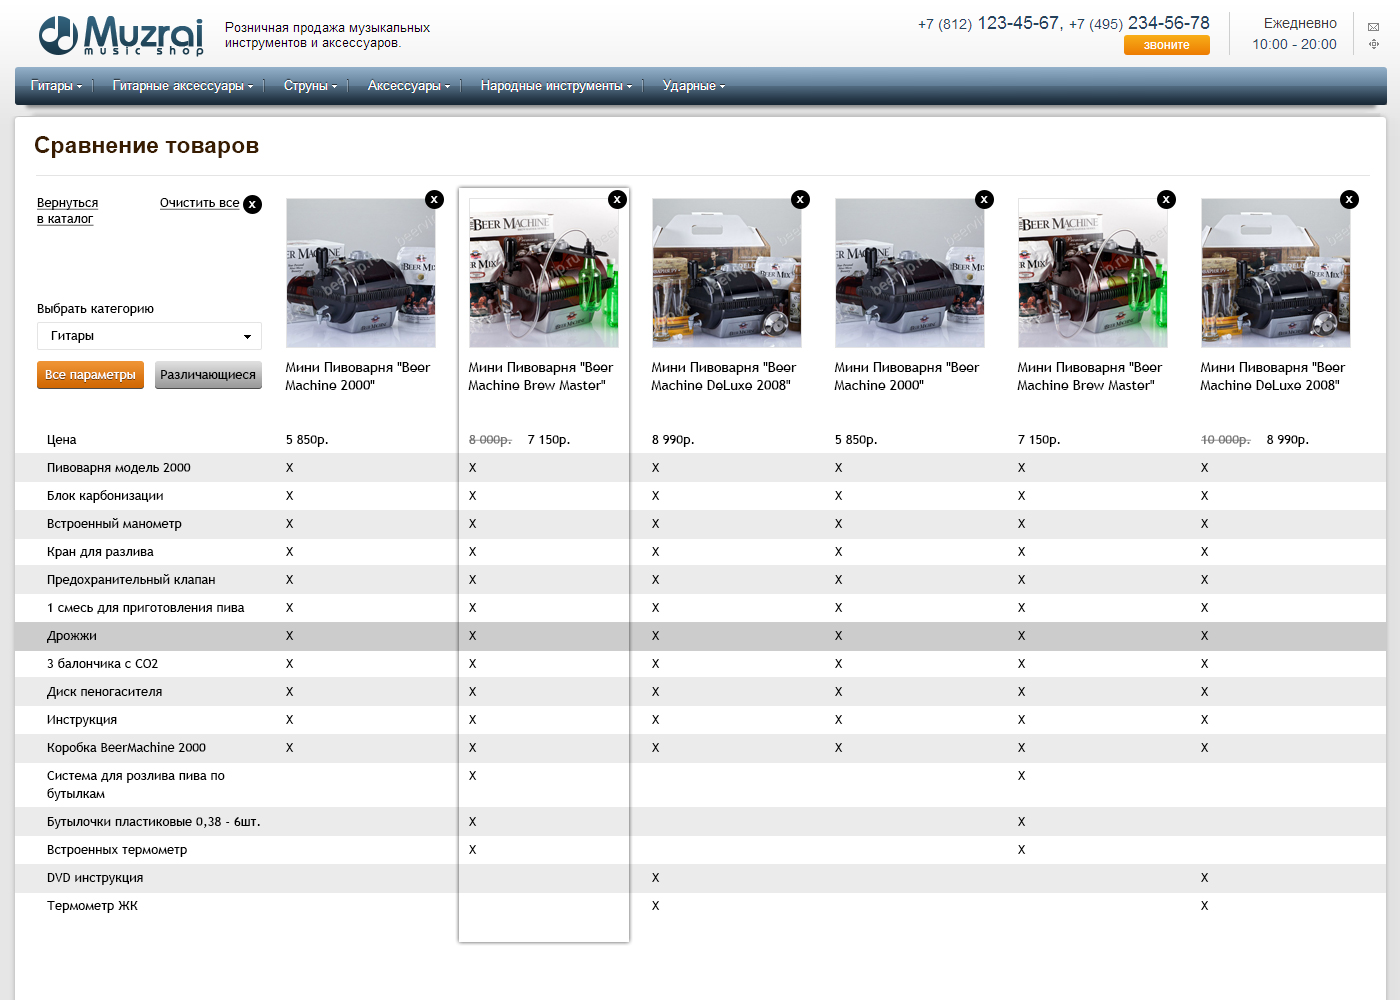Click the sitemap icon below the envelope
This screenshot has height=1000, width=1400.
click(x=1373, y=44)
